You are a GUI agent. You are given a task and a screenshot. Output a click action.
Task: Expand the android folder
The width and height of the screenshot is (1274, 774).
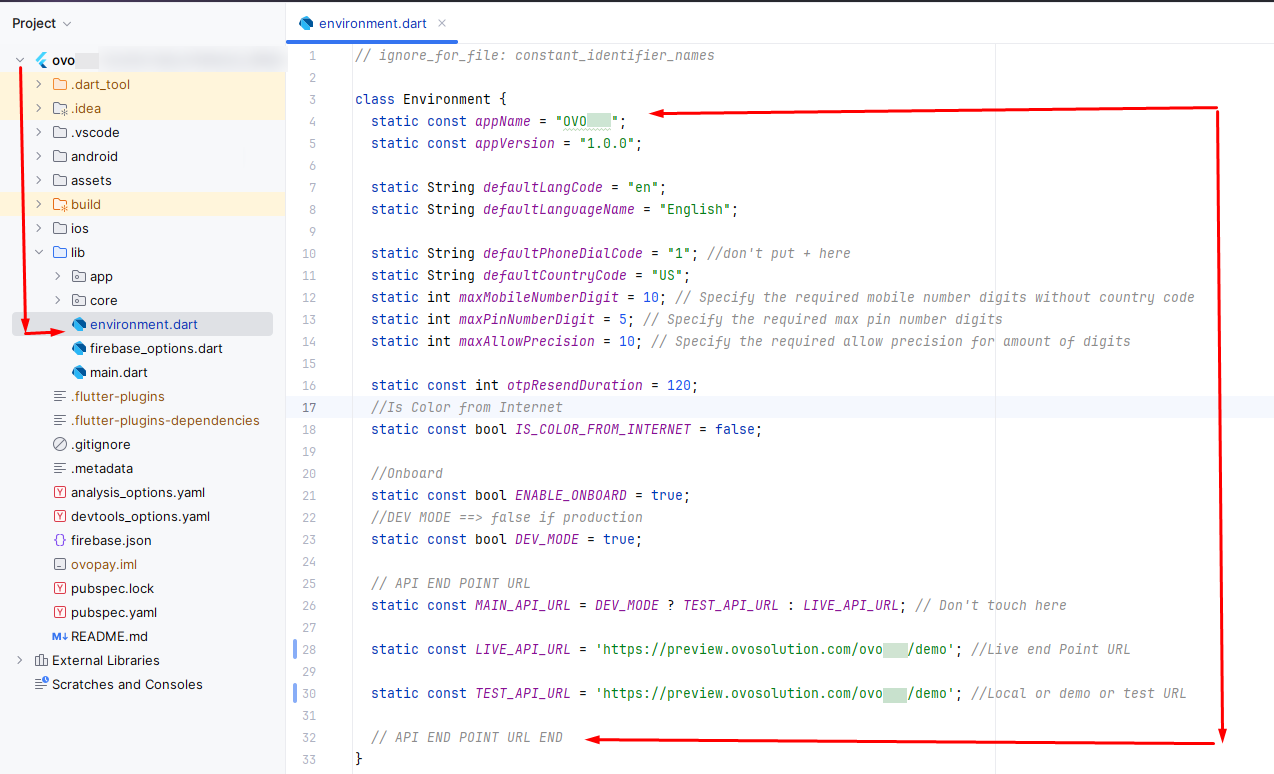click(x=39, y=156)
